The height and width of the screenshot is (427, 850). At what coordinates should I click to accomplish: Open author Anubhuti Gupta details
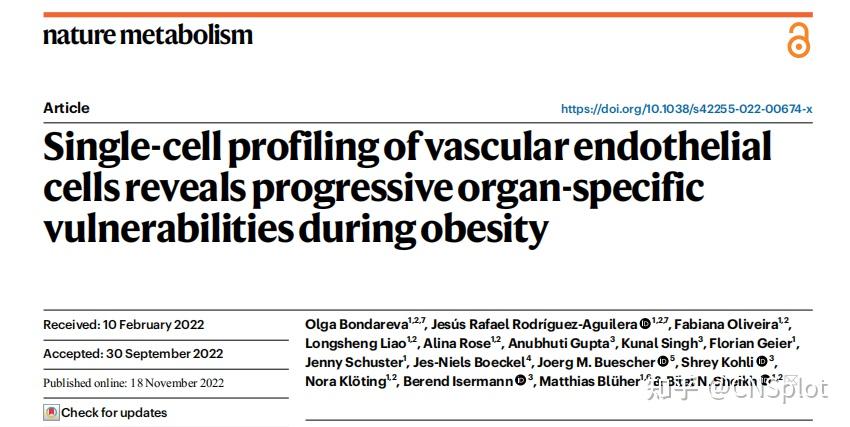tap(558, 343)
